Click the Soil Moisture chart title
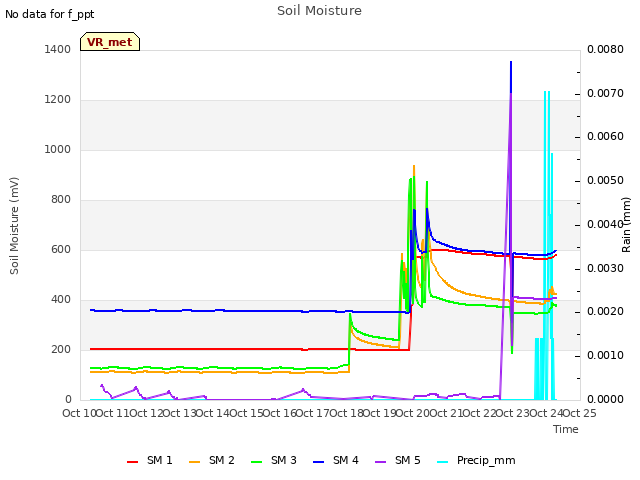The image size is (640, 480). 319,11
